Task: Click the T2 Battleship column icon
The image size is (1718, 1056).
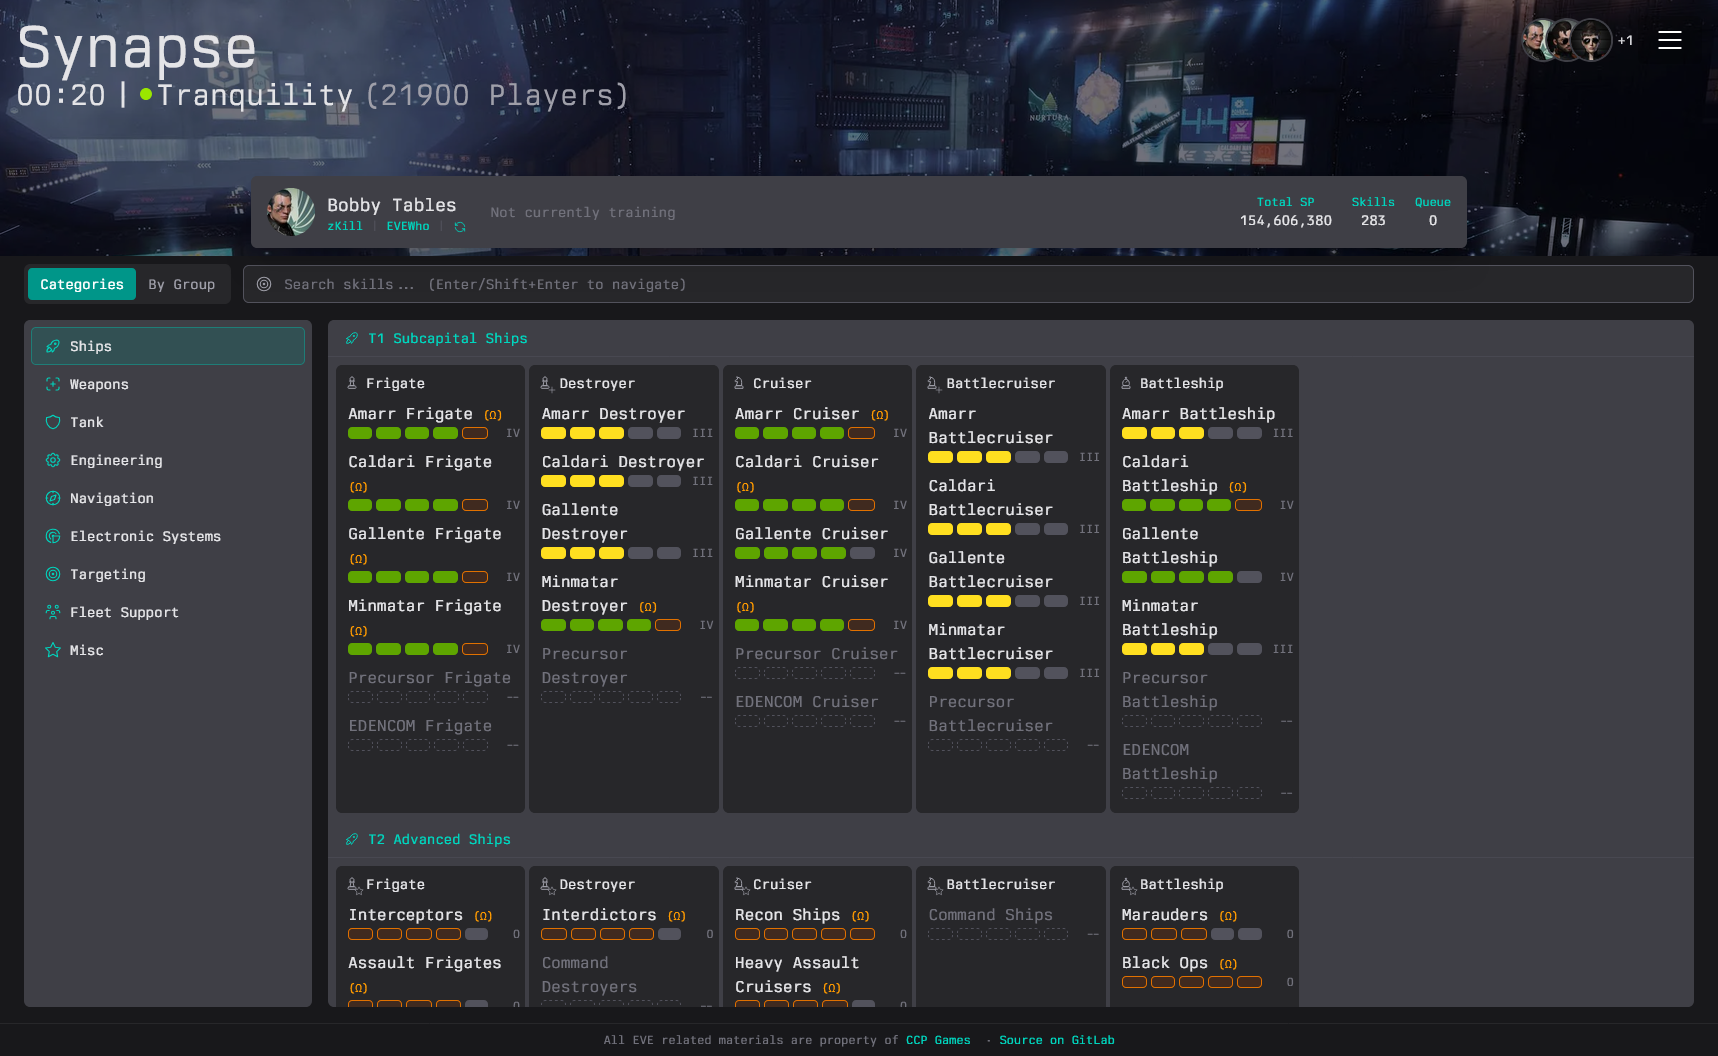Action: 1128,885
